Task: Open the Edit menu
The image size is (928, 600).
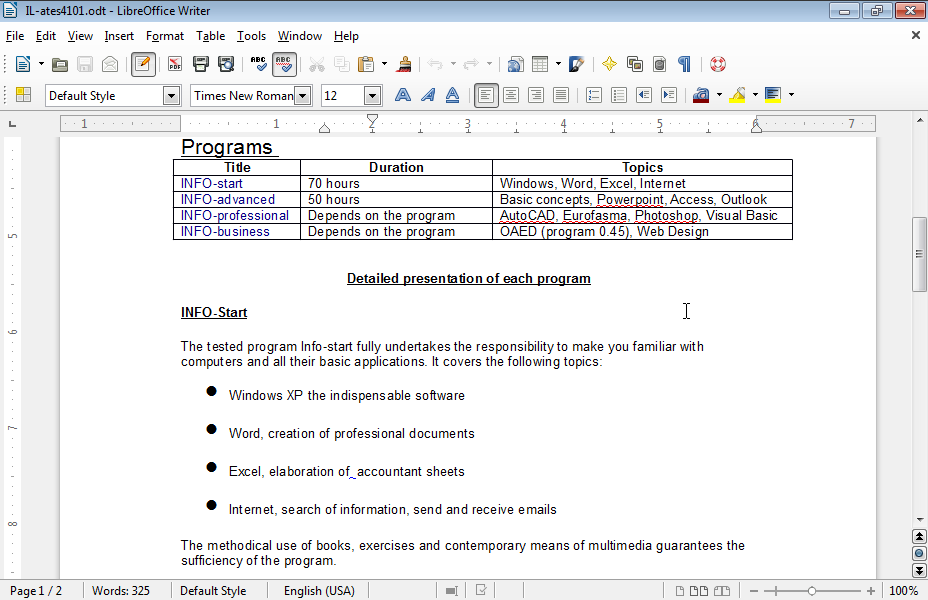Action: coord(46,36)
